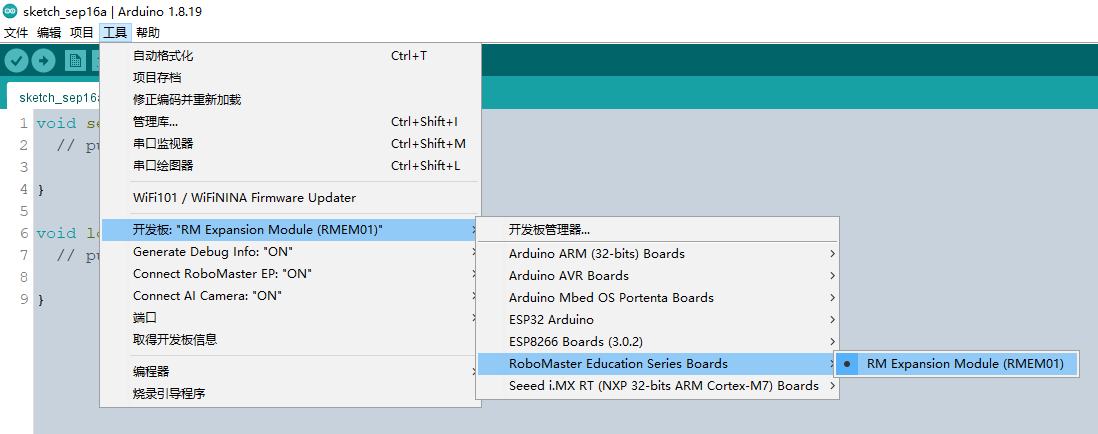Click the Verify checkmark toolbar icon
This screenshot has width=1098, height=434.
16,61
